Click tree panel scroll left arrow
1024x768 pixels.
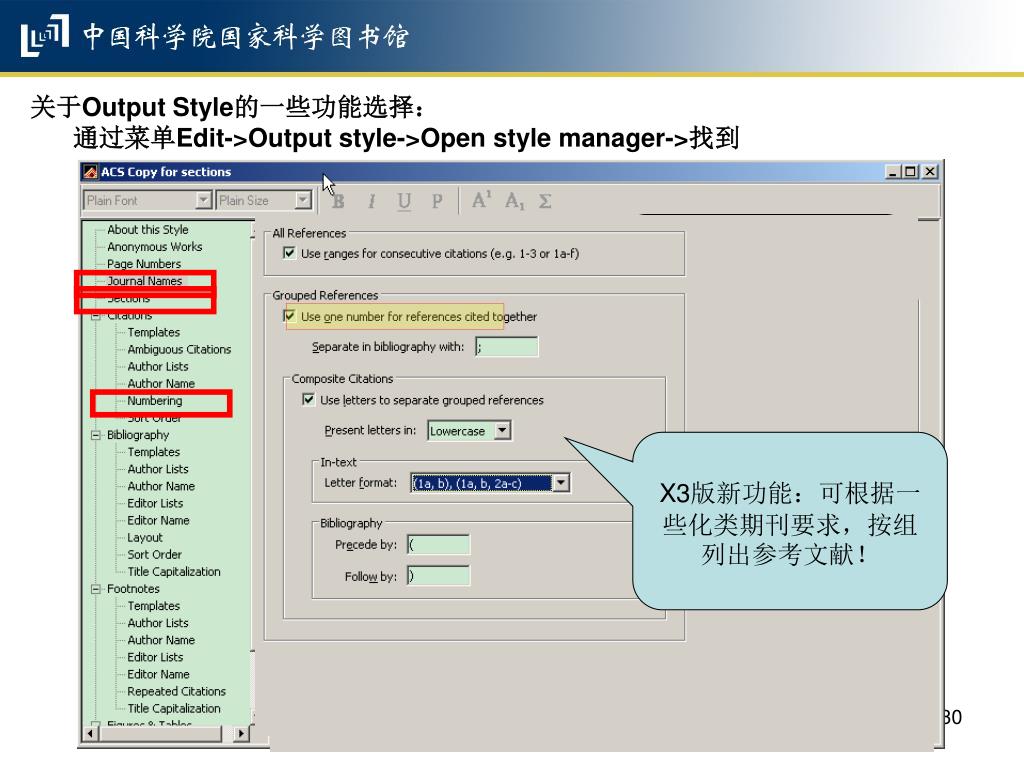click(91, 733)
